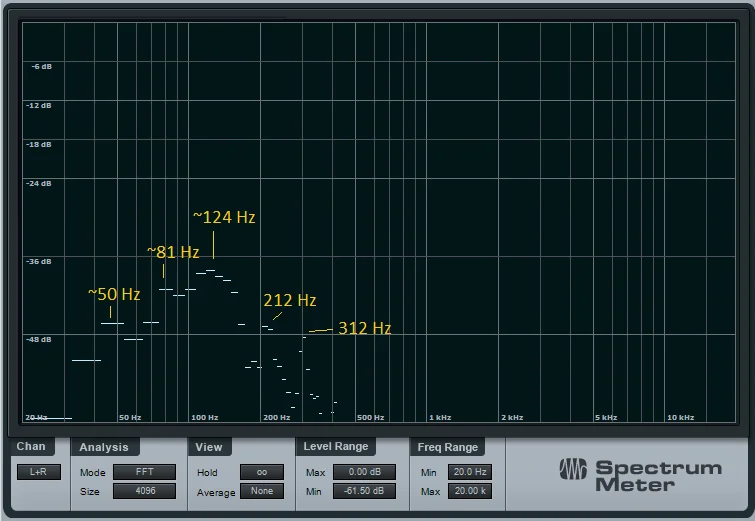This screenshot has width=755, height=521.
Task: Click the Freq Range Min 20.0 Hz field
Action: (469, 472)
